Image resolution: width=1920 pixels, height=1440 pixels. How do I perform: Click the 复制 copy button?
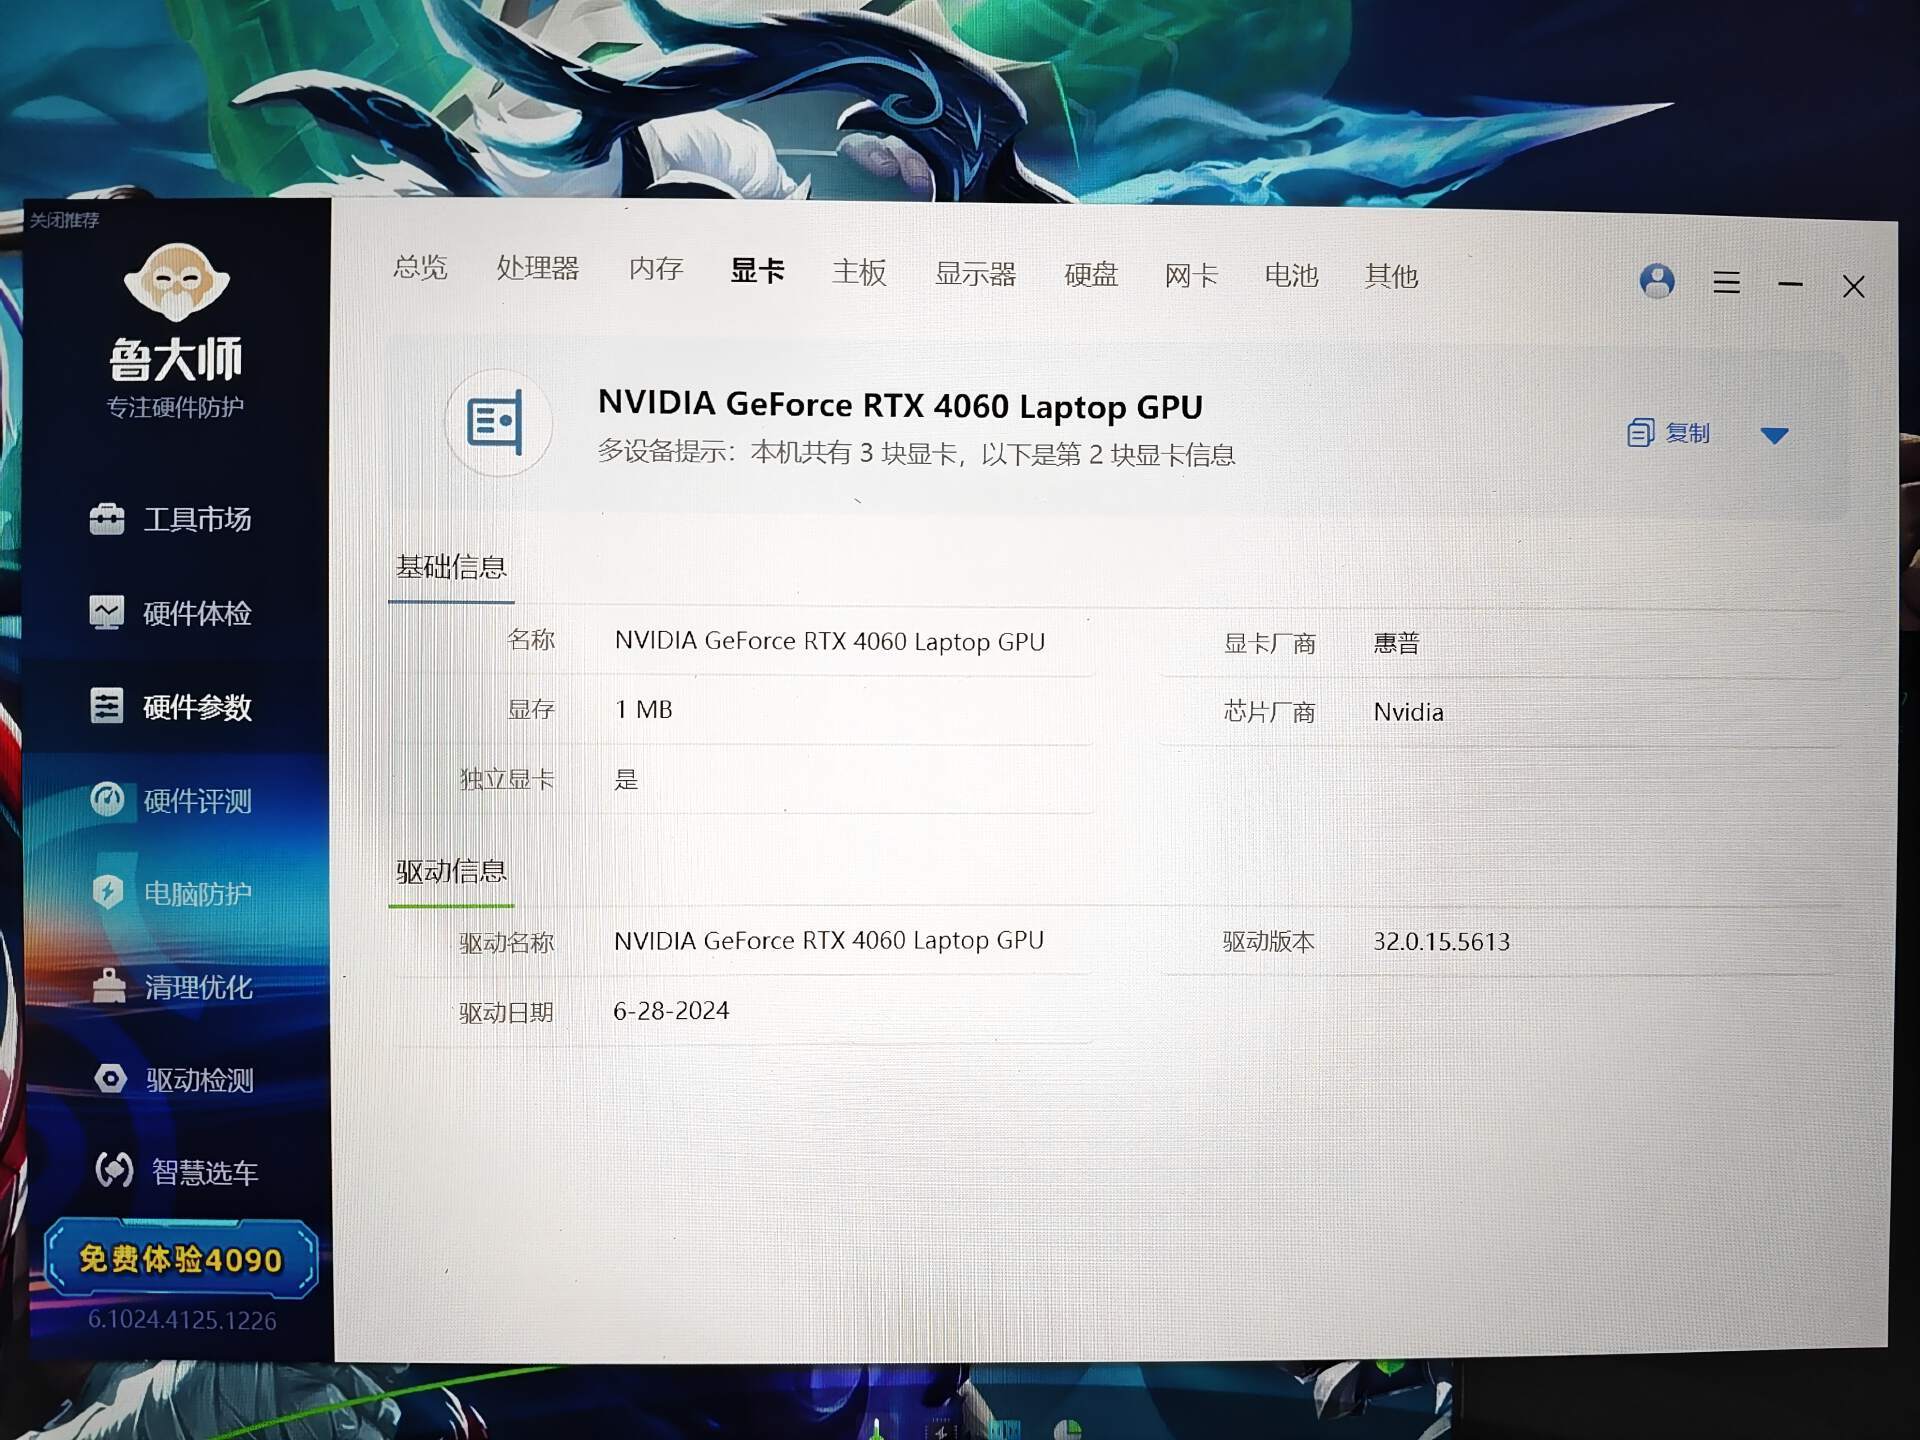click(x=1669, y=433)
